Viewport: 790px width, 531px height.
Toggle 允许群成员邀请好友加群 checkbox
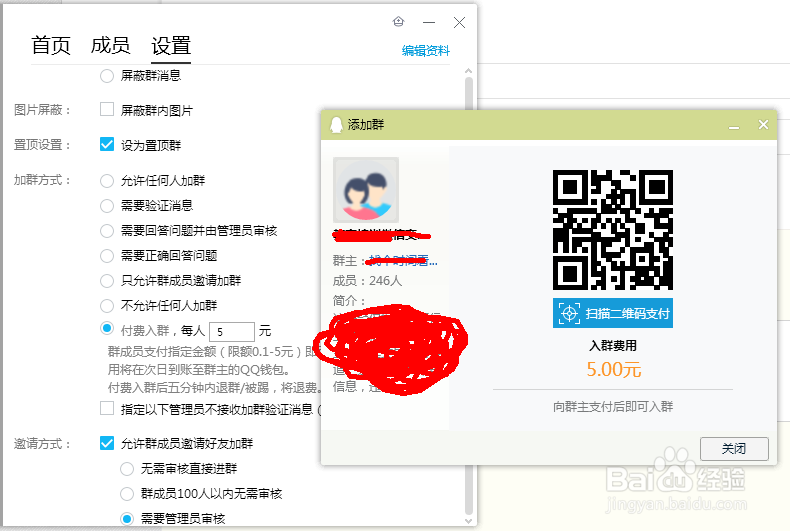pyautogui.click(x=106, y=443)
